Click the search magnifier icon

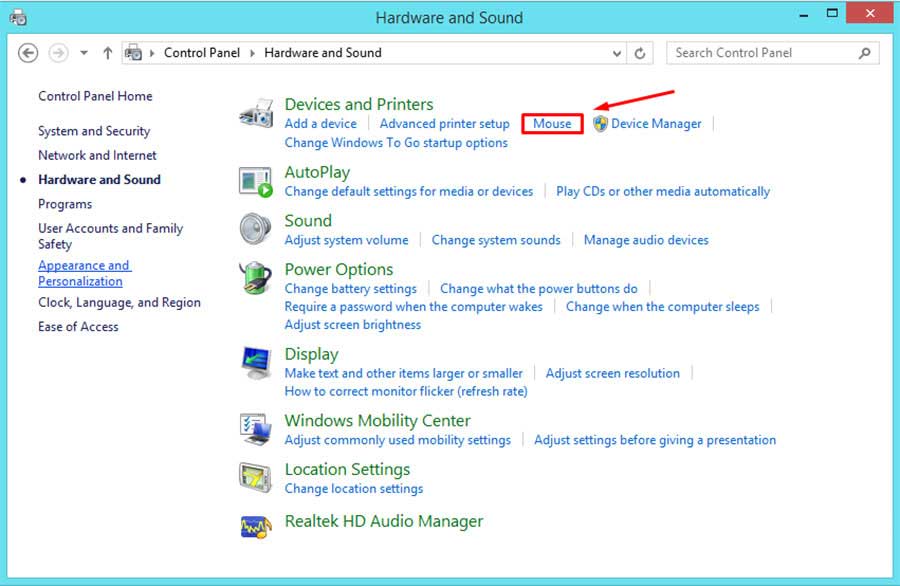(x=864, y=53)
